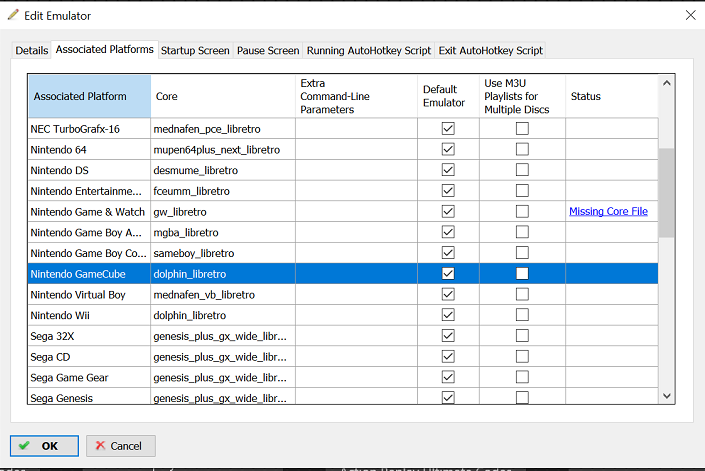Select the Sega Genesis platform cell
This screenshot has width=705, height=471.
click(89, 396)
